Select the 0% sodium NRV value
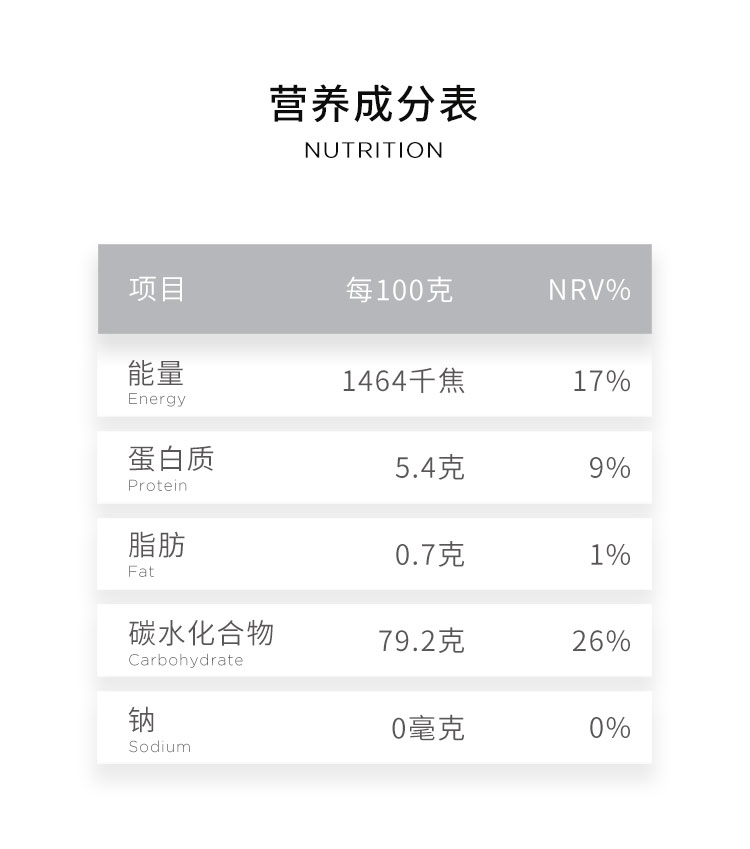Image resolution: width=750 pixels, height=849 pixels. [609, 728]
